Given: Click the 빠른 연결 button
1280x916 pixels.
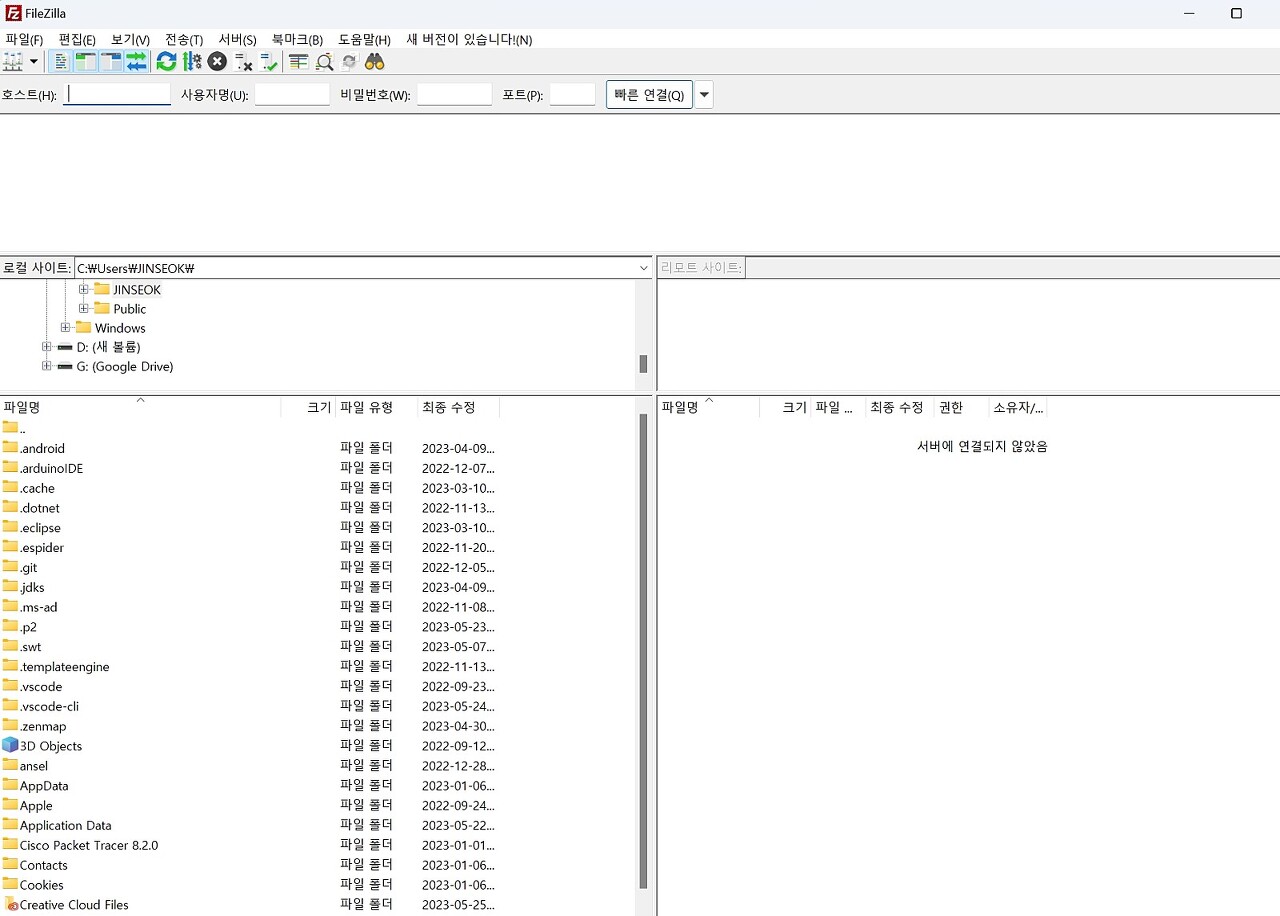Looking at the screenshot, I should coord(649,95).
